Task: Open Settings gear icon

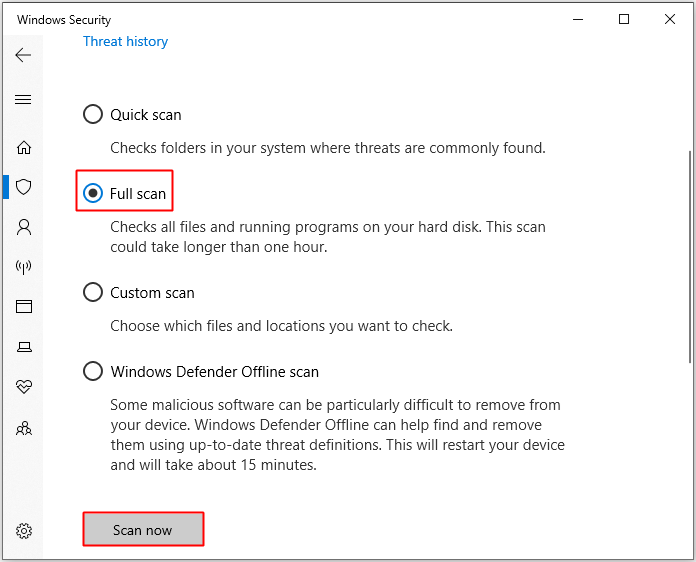Action: pyautogui.click(x=24, y=531)
